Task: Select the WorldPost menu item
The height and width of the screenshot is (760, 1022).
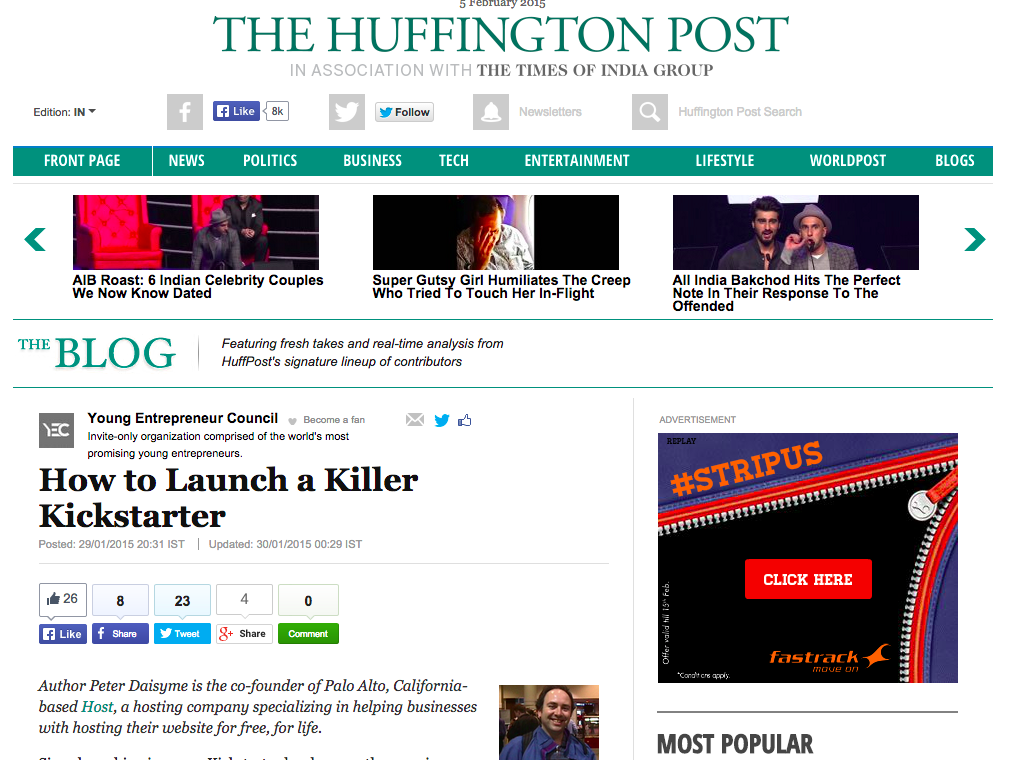Action: [847, 161]
